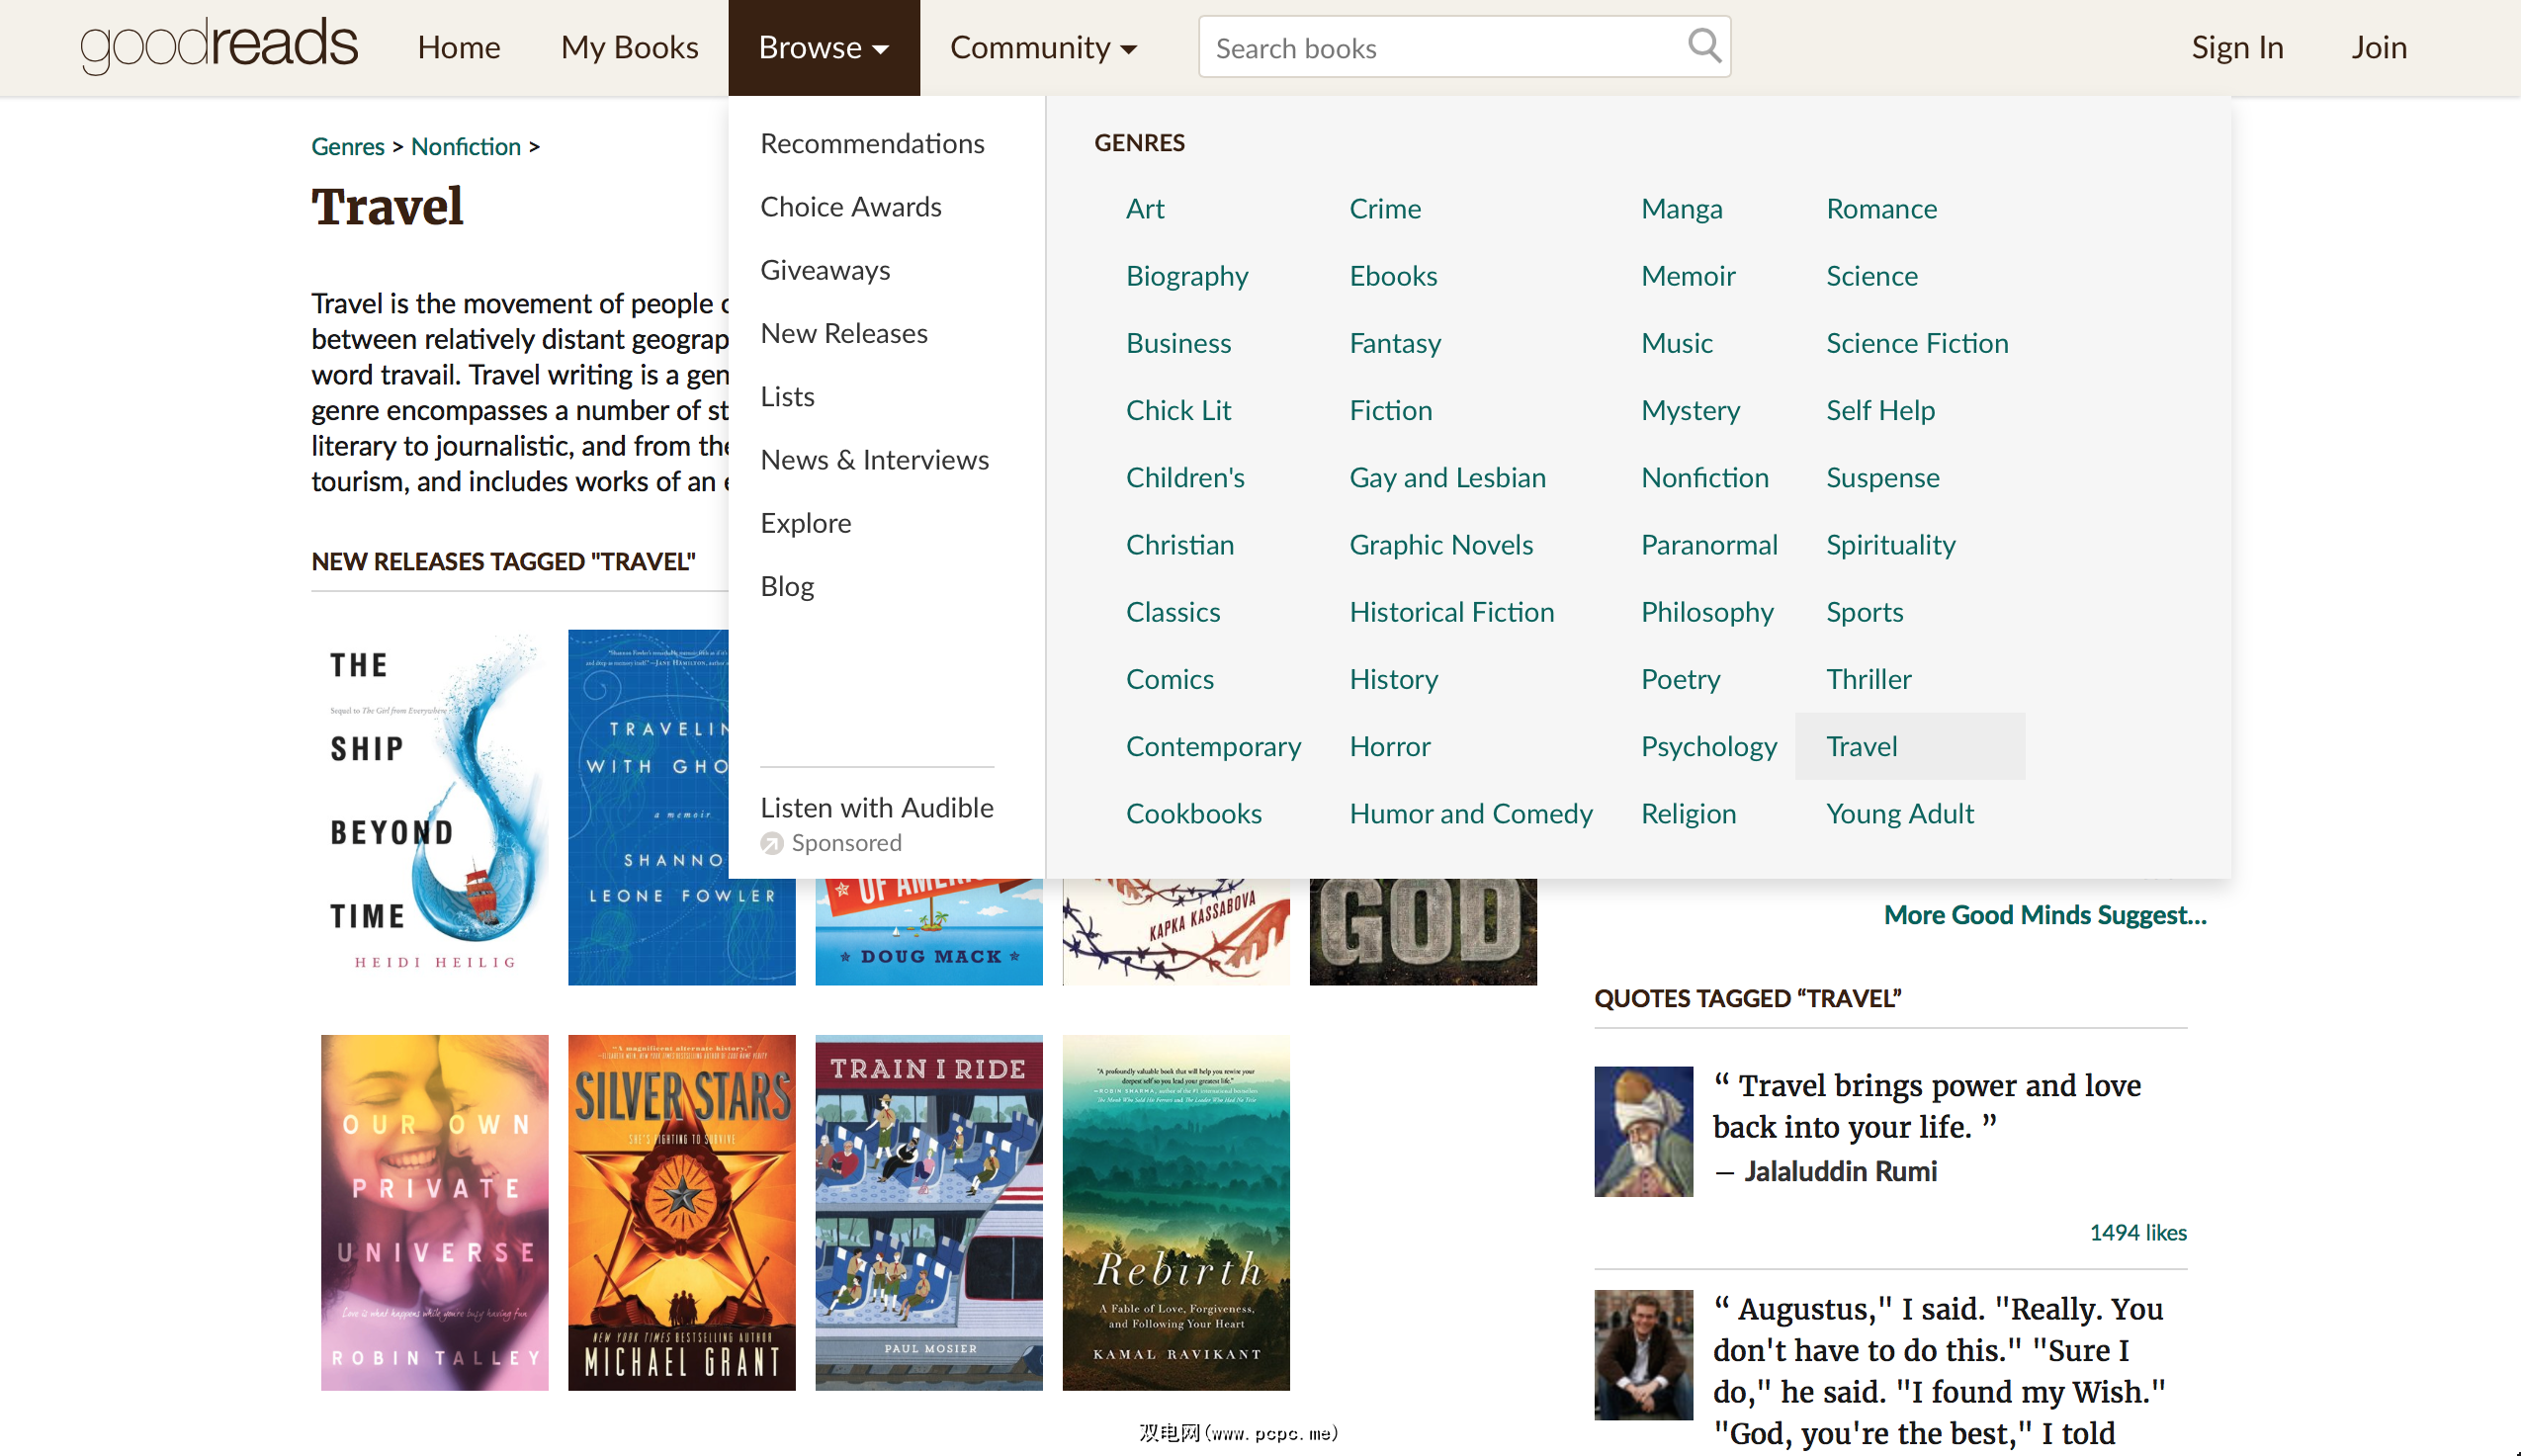Choose Historical Fiction genre link
The width and height of the screenshot is (2521, 1456).
[x=1451, y=612]
